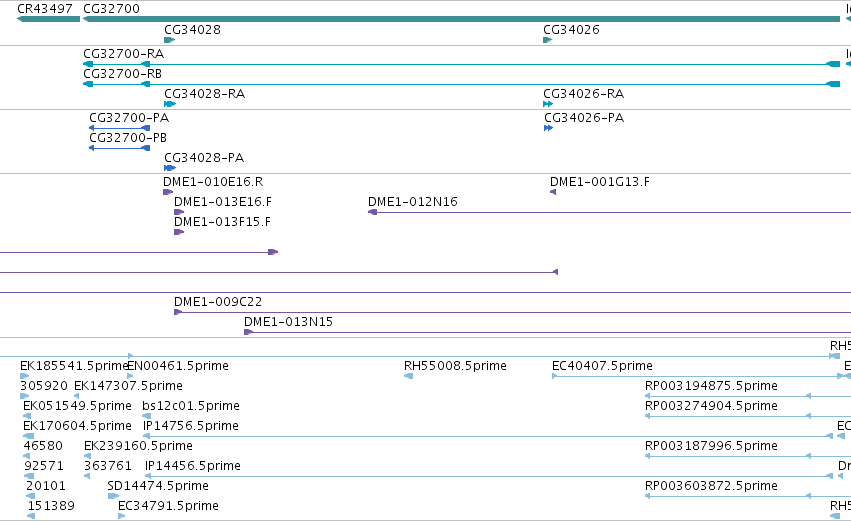The width and height of the screenshot is (851, 521).
Task: Click the DME1-010E16.R BAC end marker
Action: 168,192
